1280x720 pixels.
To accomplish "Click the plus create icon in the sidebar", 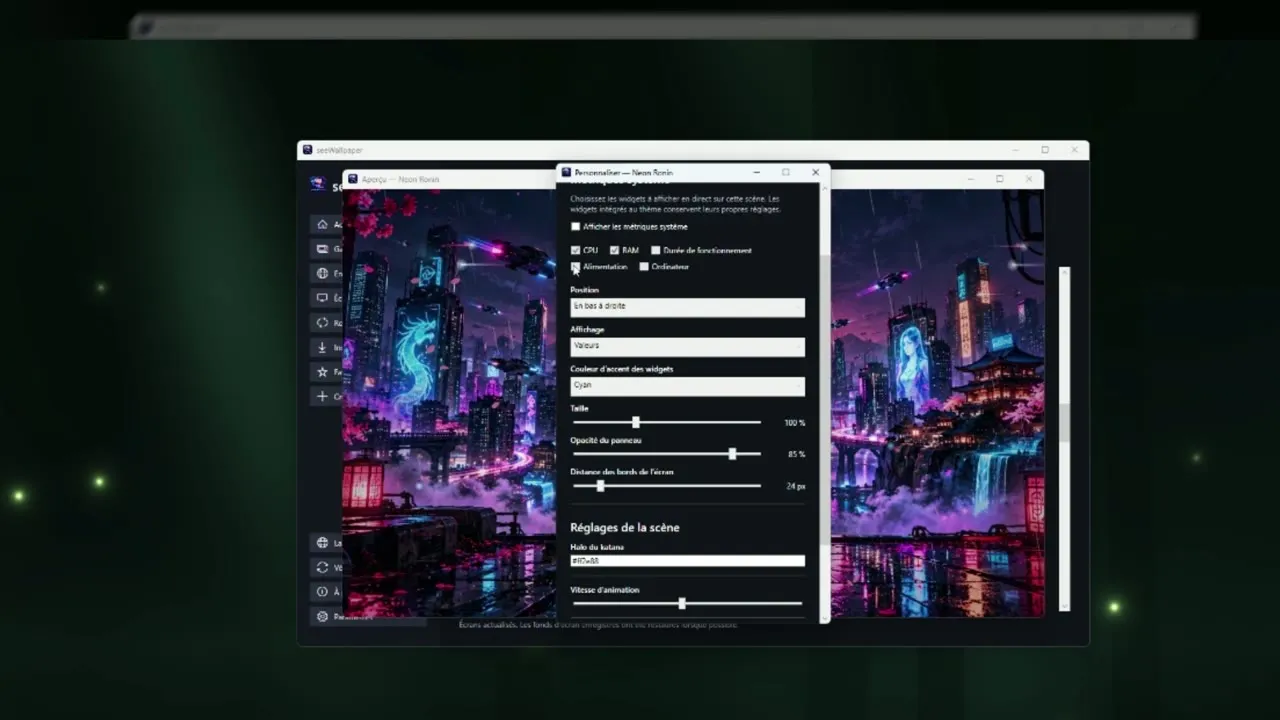I will click(322, 396).
